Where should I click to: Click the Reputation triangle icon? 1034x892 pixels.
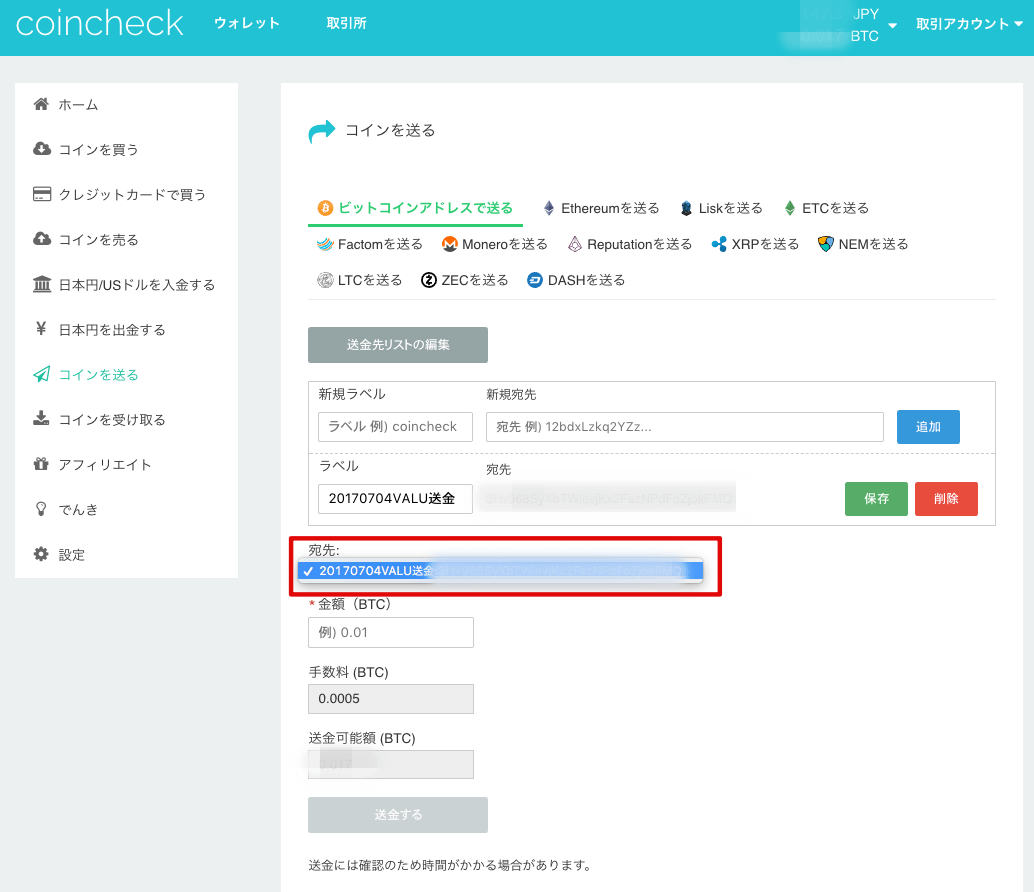coord(575,245)
